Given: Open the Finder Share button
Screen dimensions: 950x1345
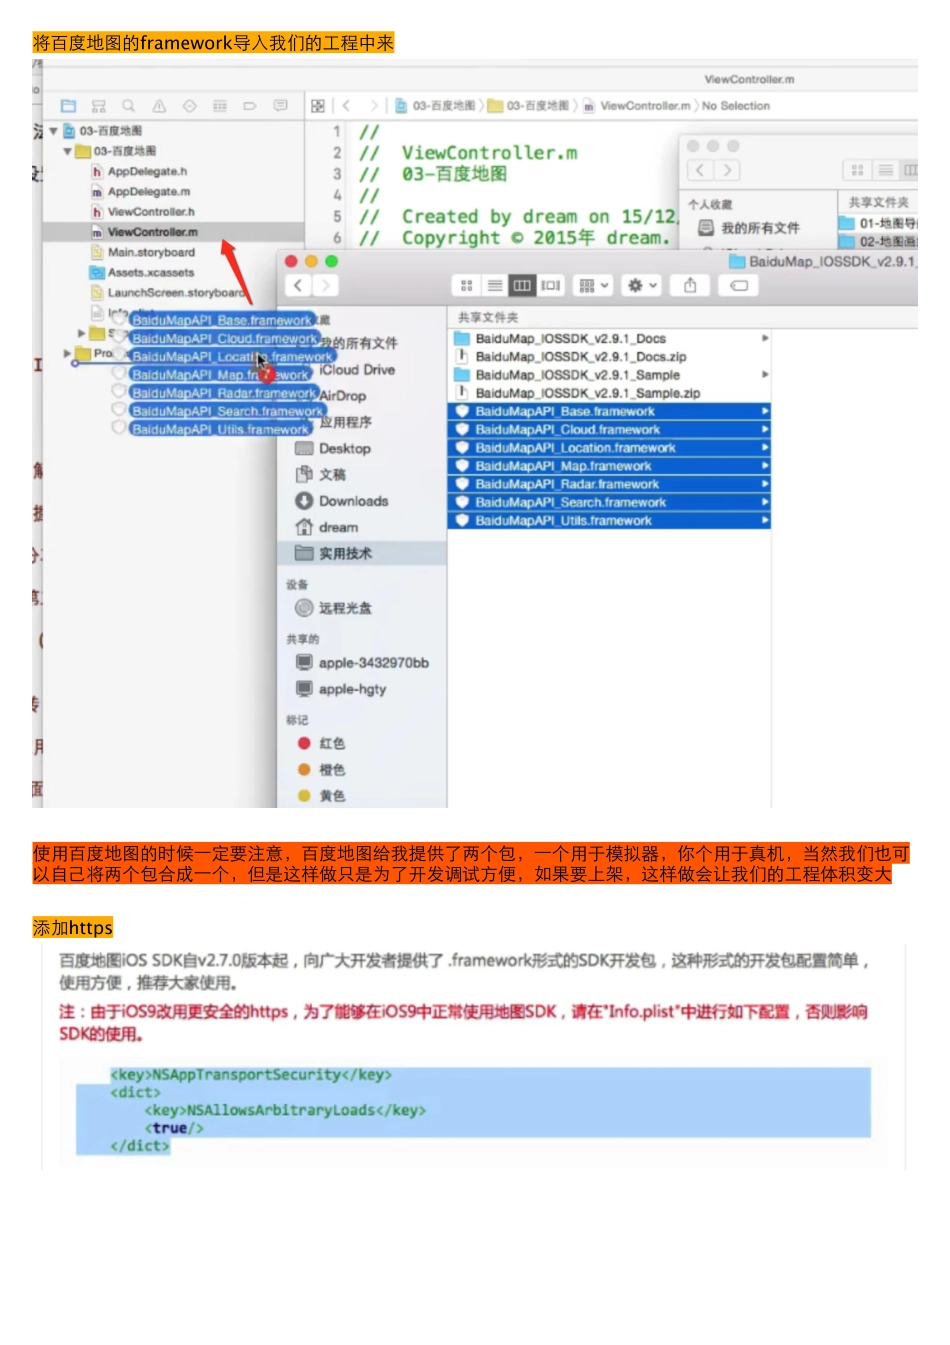Looking at the screenshot, I should [x=688, y=285].
